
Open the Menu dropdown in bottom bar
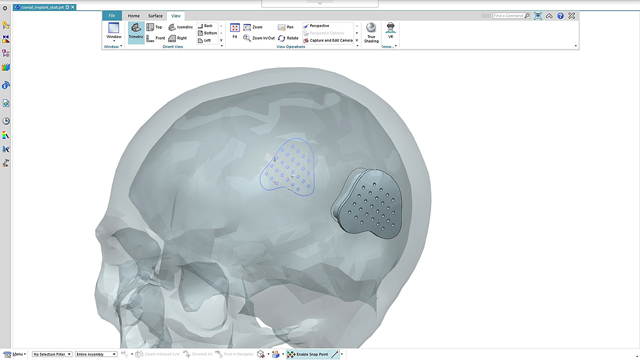click(15, 354)
